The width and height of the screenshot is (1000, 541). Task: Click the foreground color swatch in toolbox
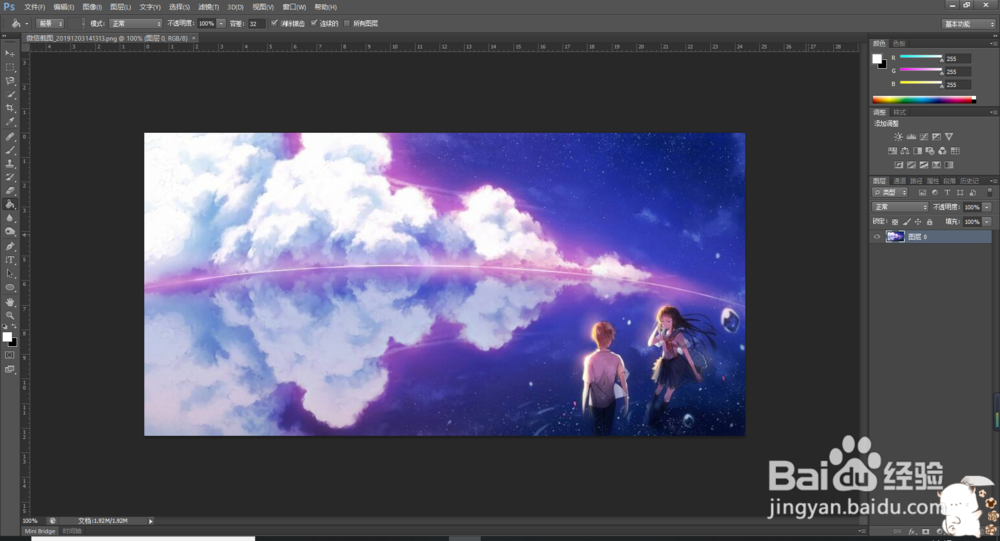pos(7,337)
